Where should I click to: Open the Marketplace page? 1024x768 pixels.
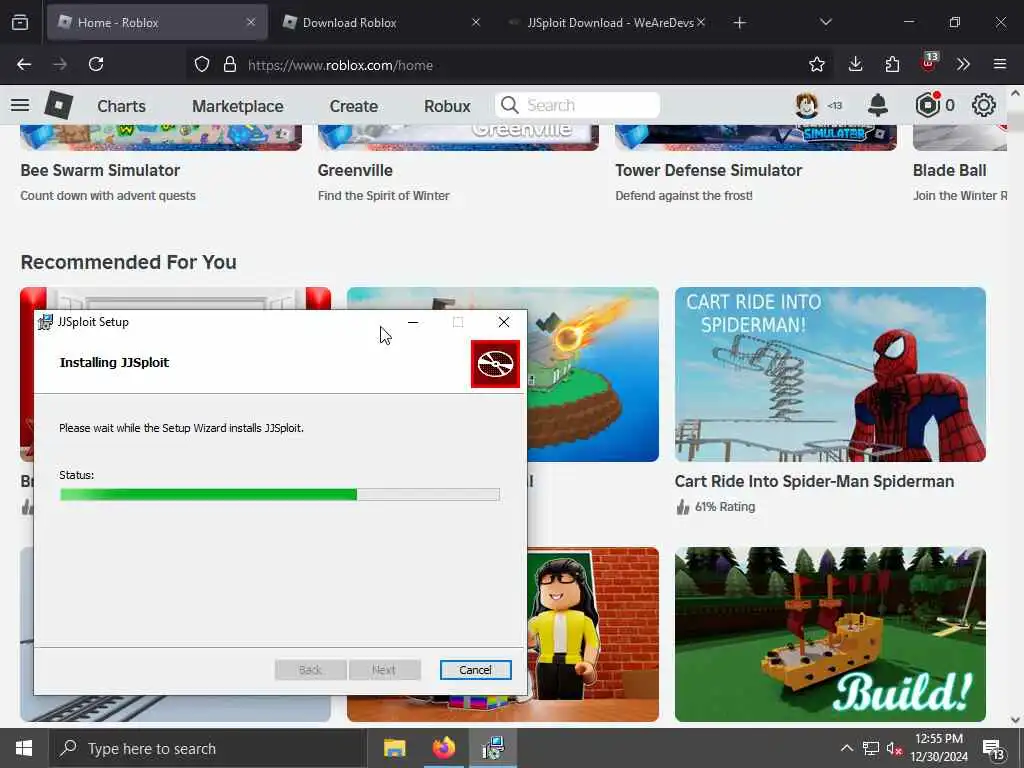(x=238, y=106)
